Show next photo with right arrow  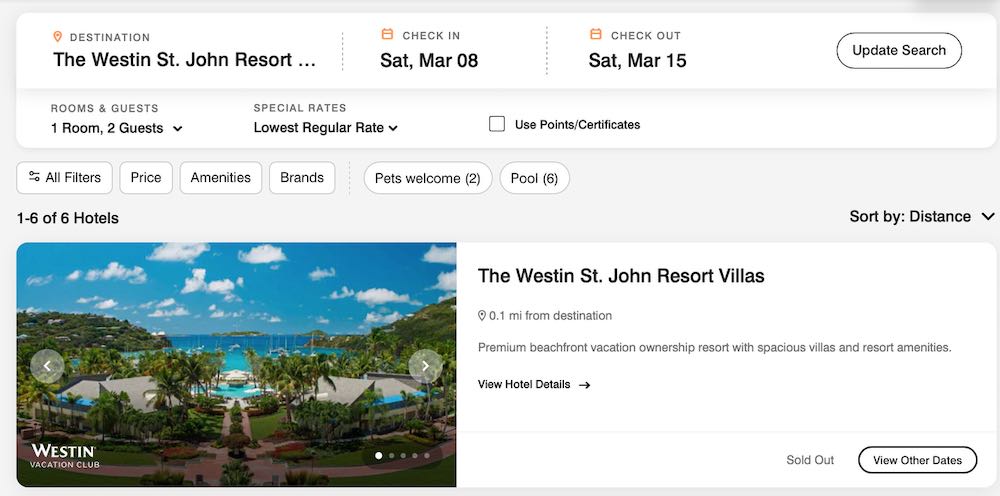tap(425, 366)
